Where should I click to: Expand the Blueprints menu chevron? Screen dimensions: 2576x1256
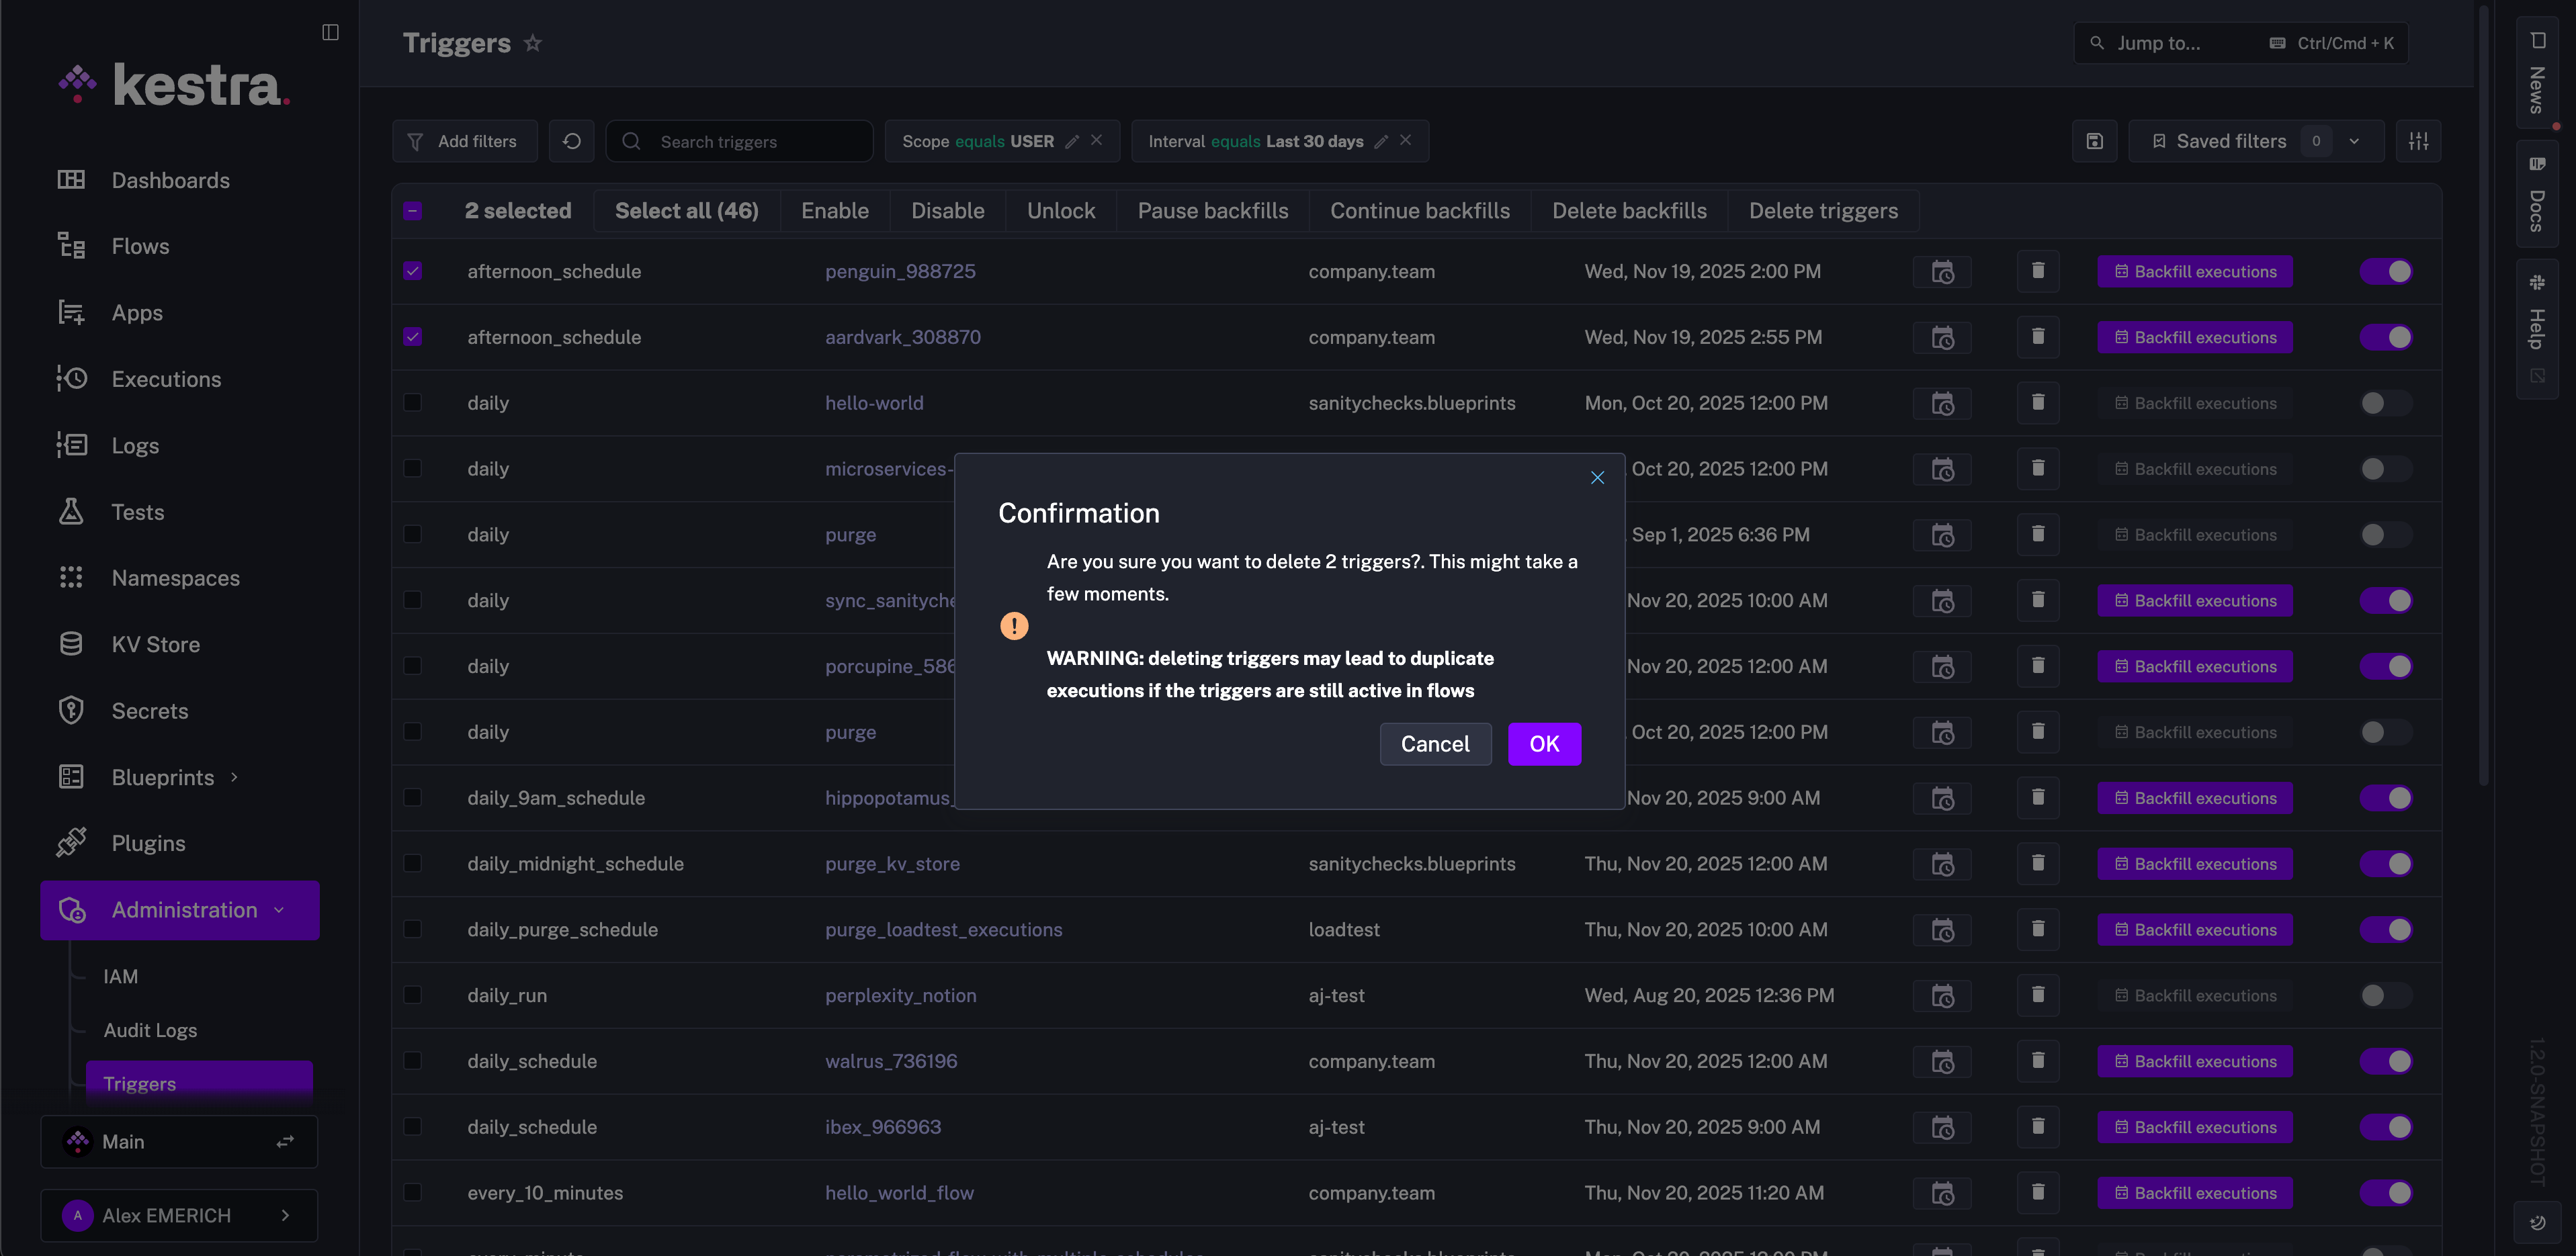[x=234, y=777]
